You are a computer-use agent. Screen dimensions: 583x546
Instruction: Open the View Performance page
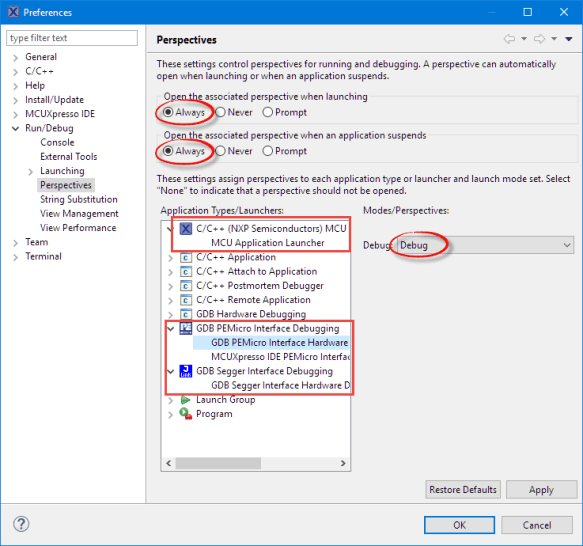tap(78, 228)
